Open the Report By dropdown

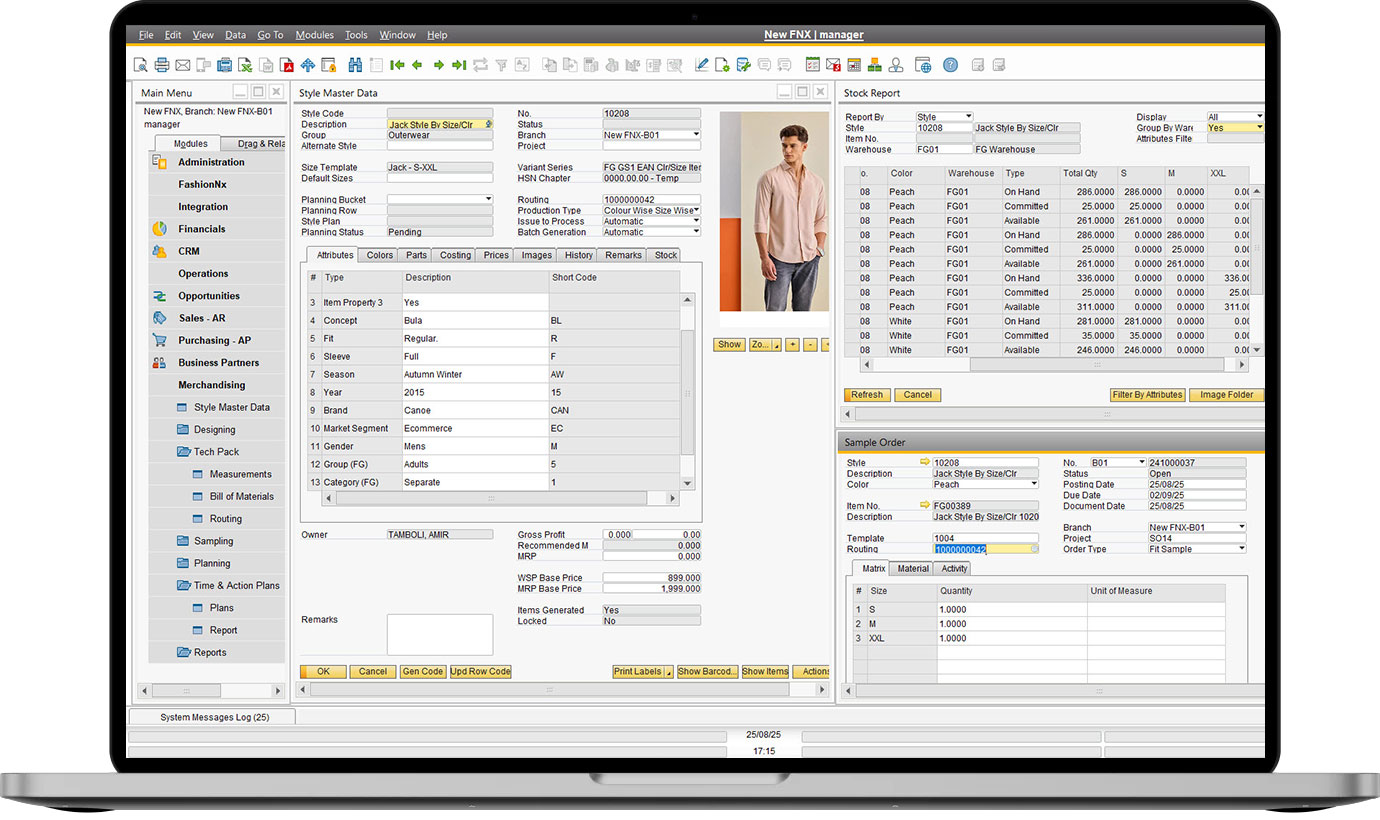(x=967, y=117)
